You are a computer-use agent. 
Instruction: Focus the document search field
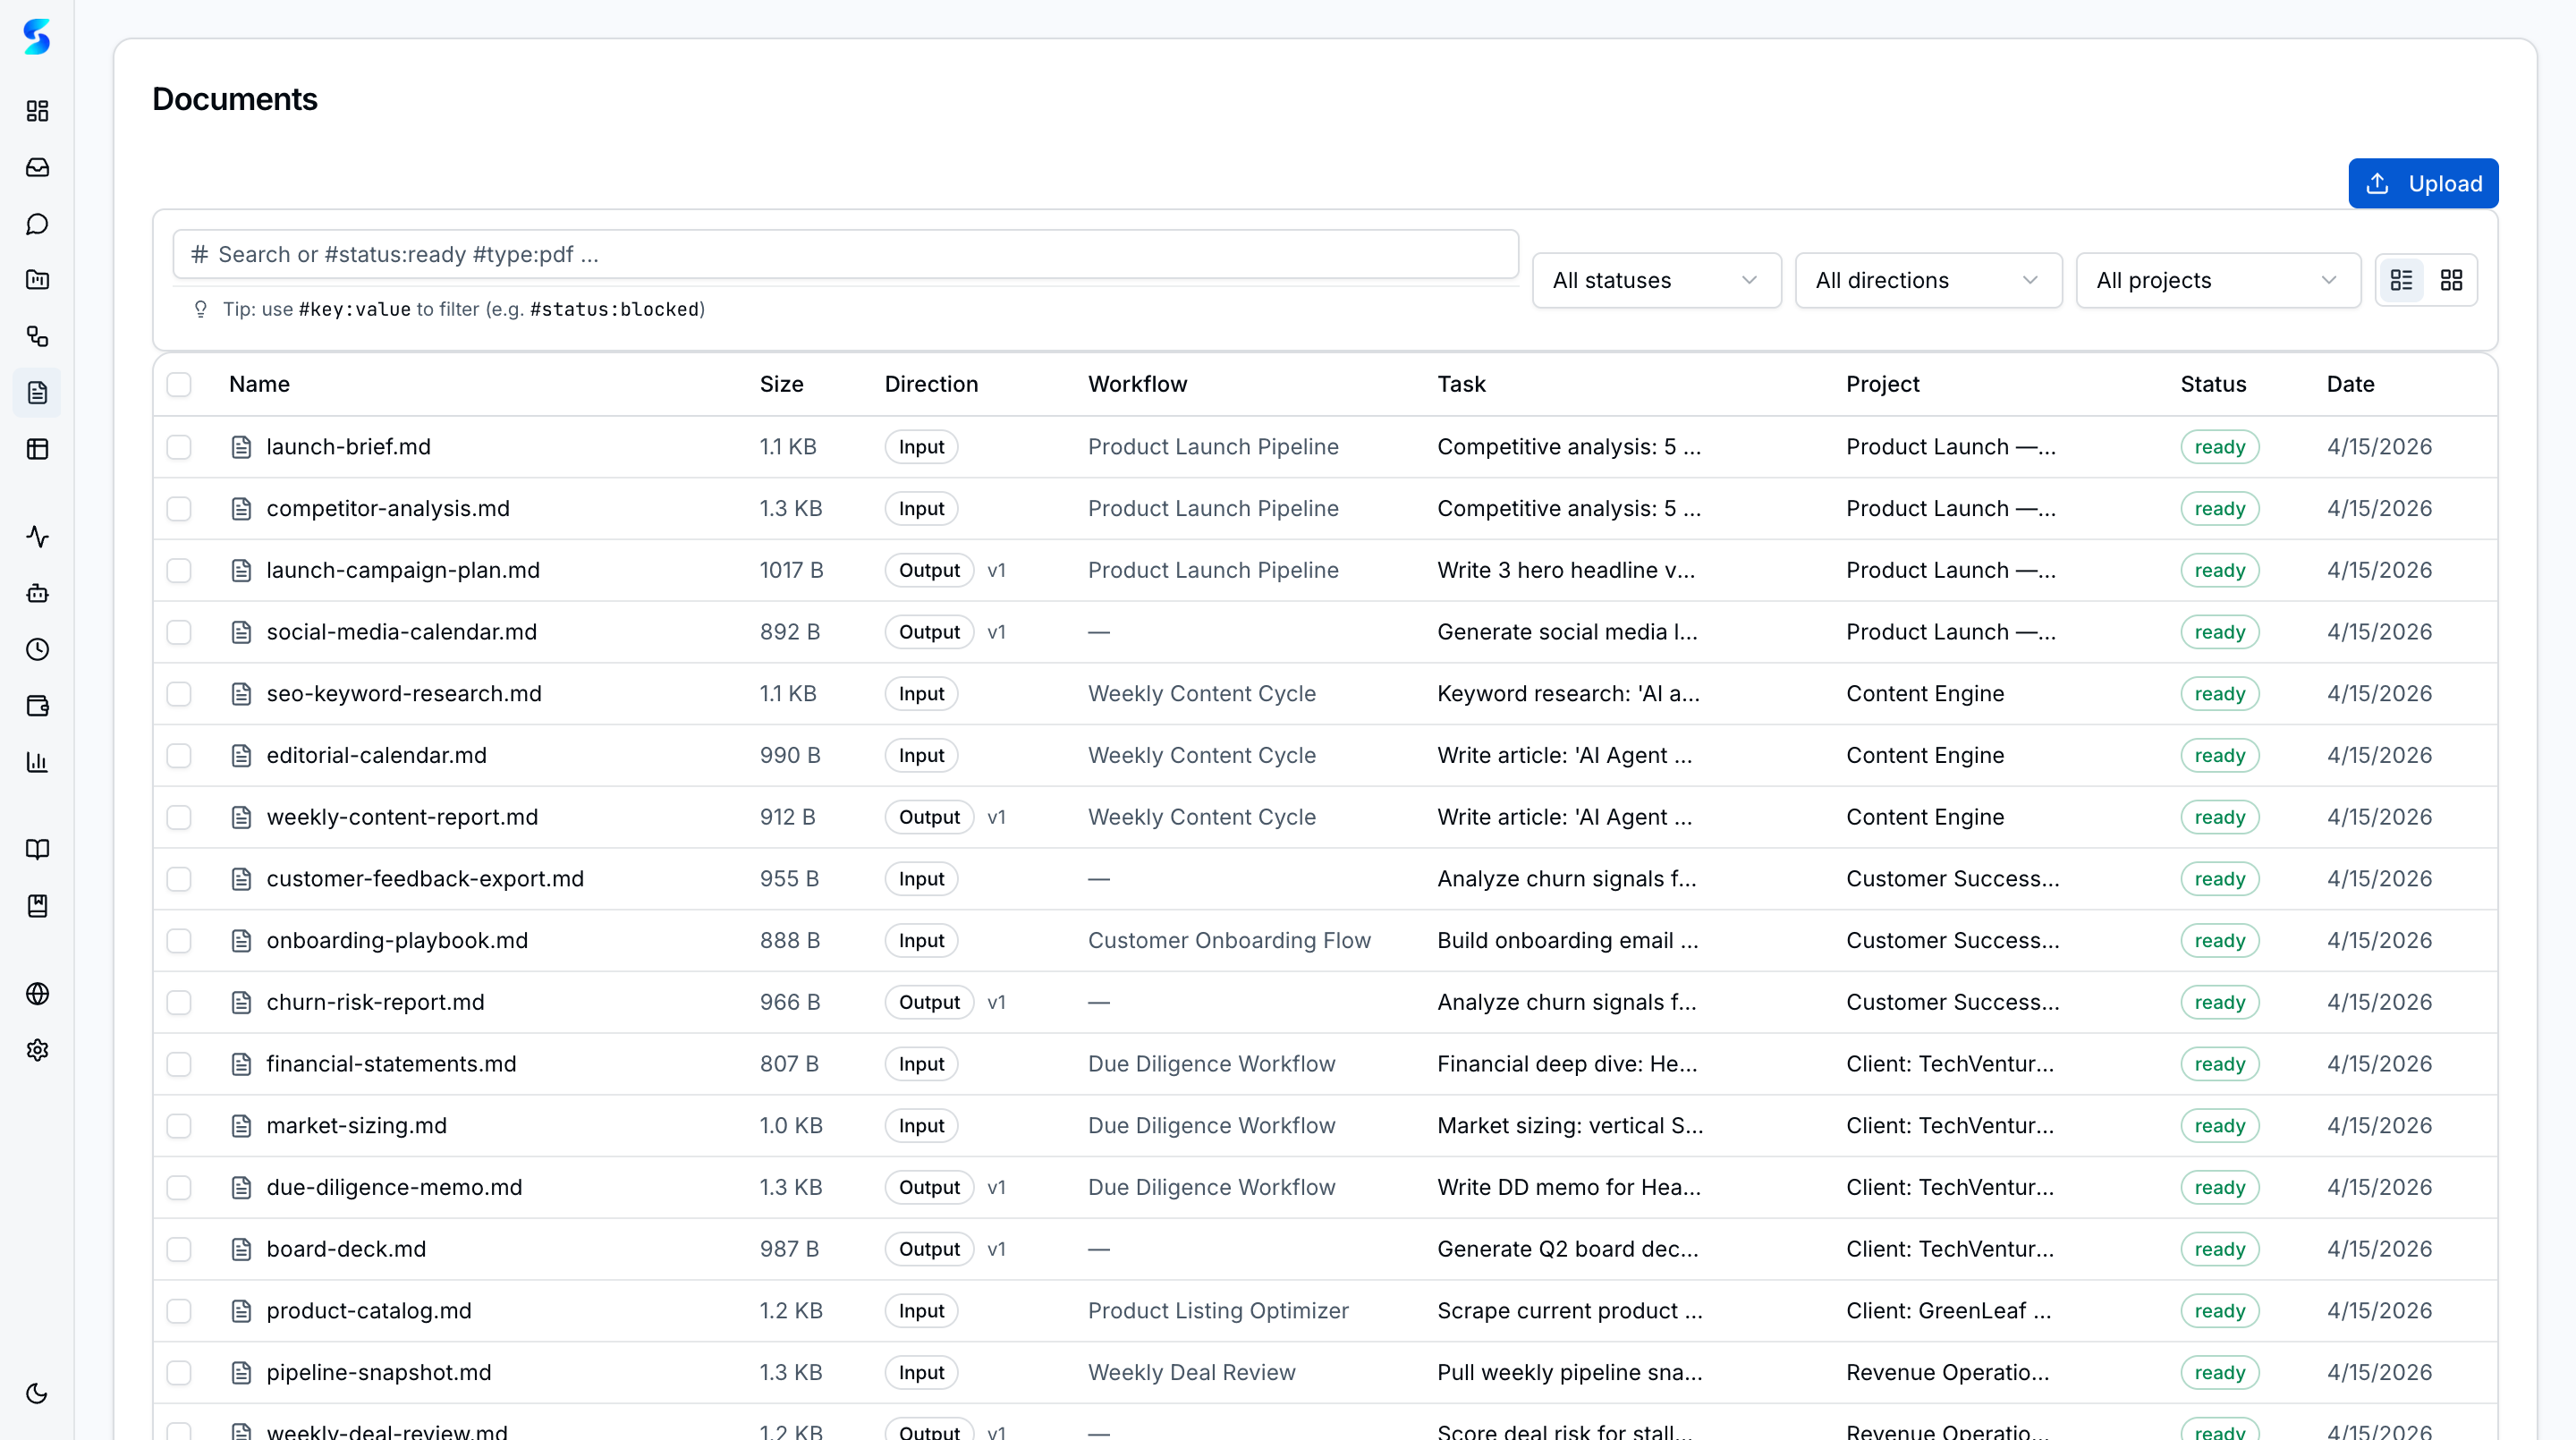[845, 254]
